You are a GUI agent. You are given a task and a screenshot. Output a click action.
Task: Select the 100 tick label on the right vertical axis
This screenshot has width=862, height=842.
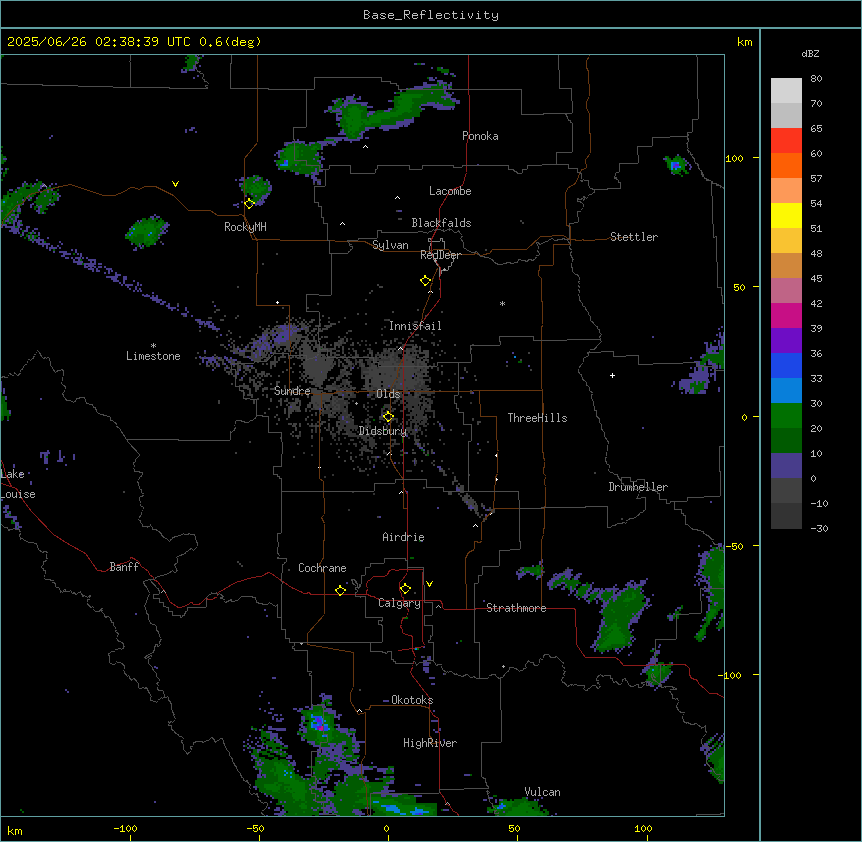coord(734,158)
